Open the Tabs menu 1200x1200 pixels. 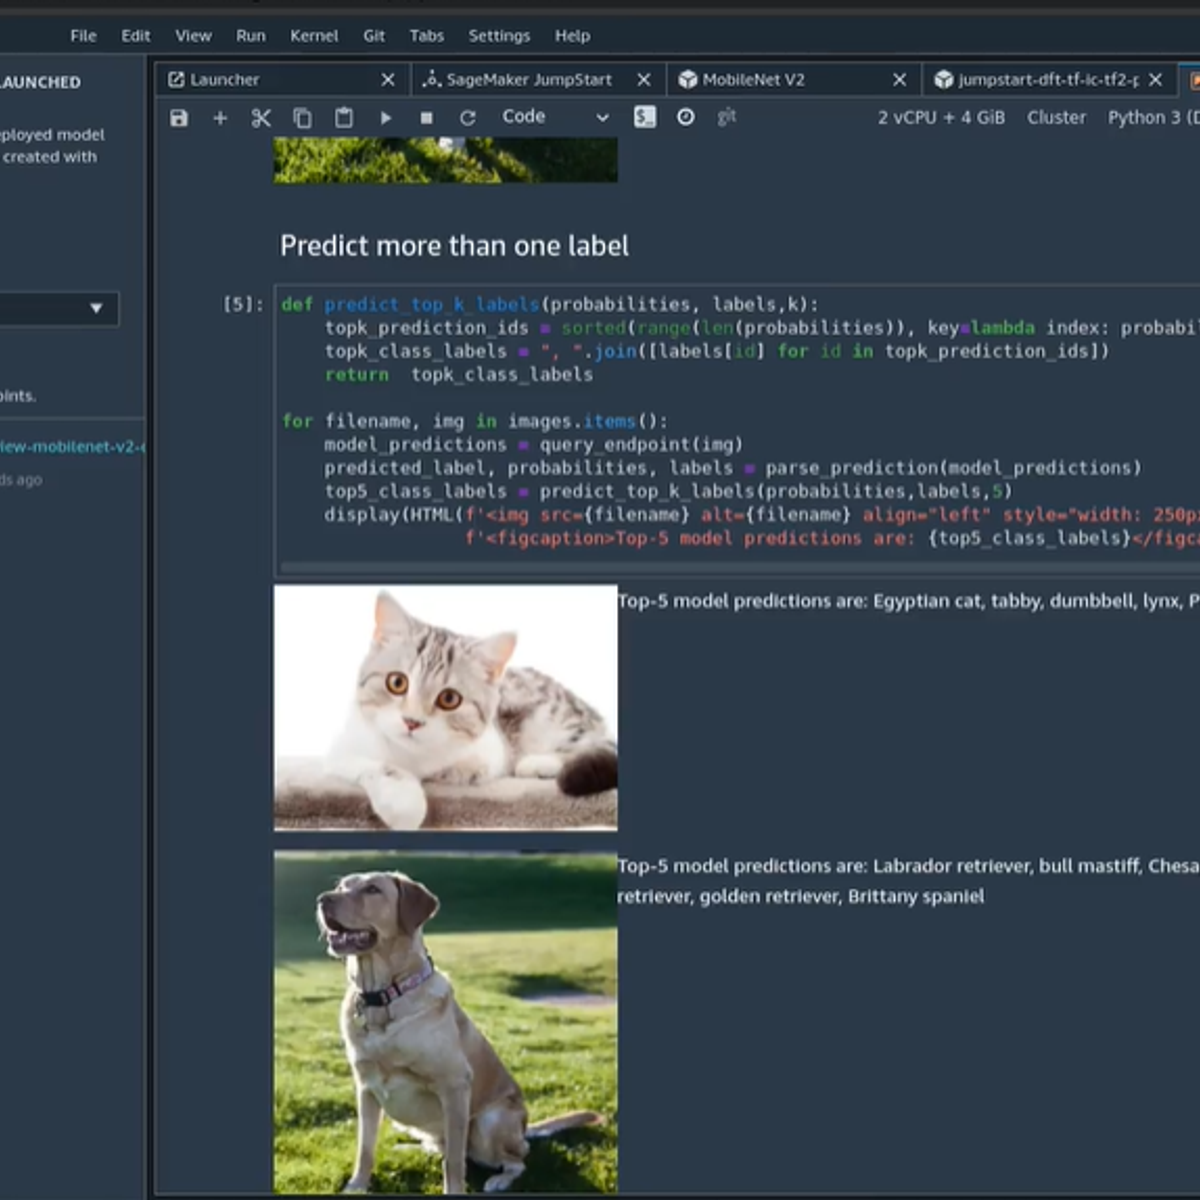[x=427, y=36]
